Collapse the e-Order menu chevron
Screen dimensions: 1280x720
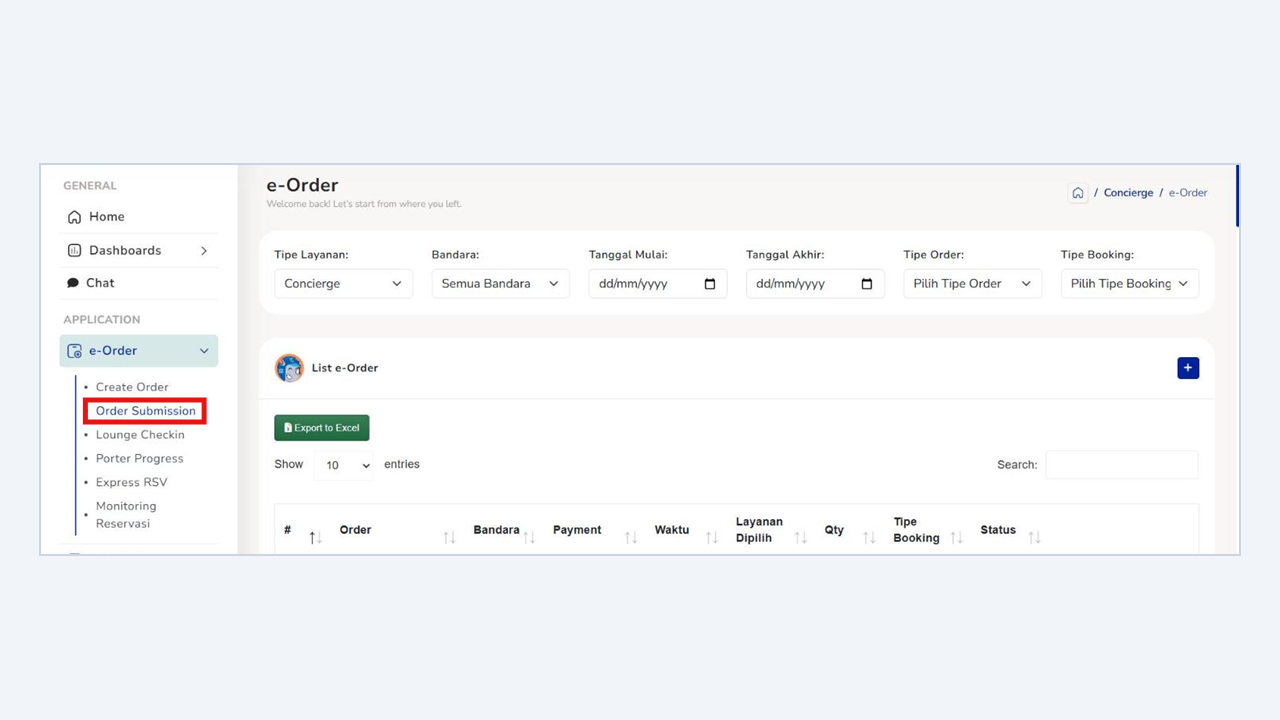pyautogui.click(x=204, y=351)
